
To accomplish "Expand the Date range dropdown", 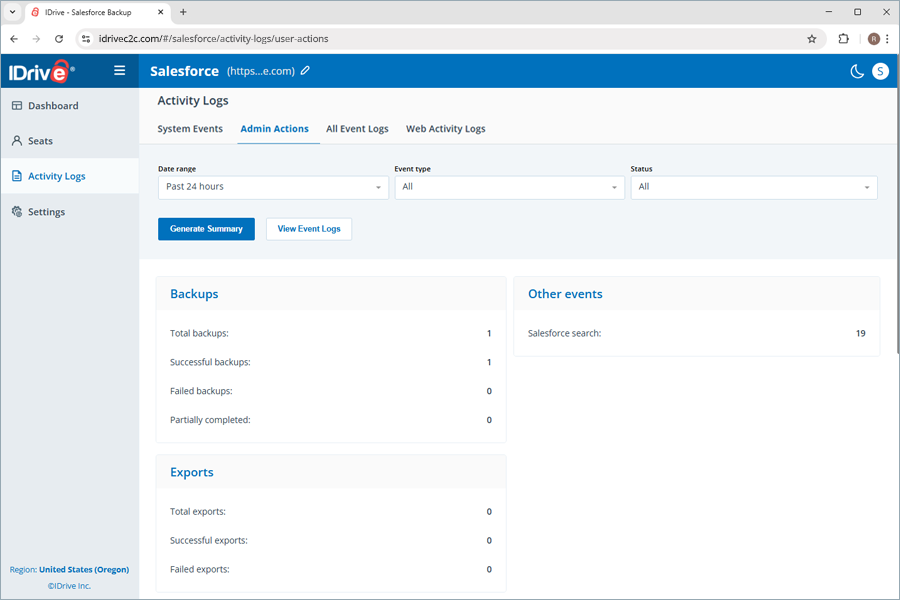I will (273, 187).
